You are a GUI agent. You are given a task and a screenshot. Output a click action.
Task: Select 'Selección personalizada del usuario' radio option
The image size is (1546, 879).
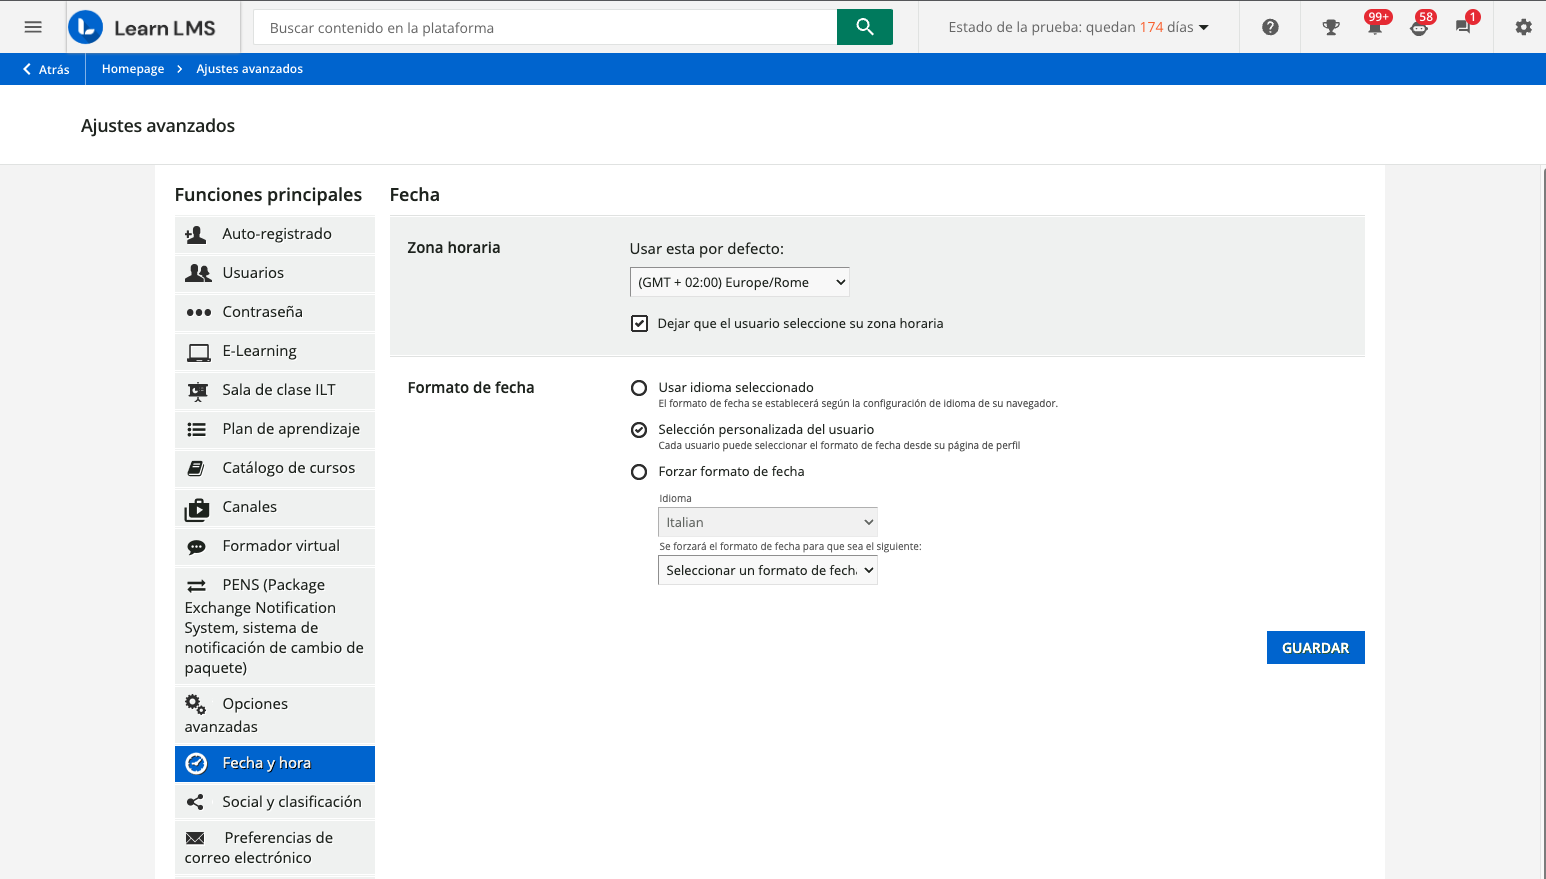(x=639, y=430)
